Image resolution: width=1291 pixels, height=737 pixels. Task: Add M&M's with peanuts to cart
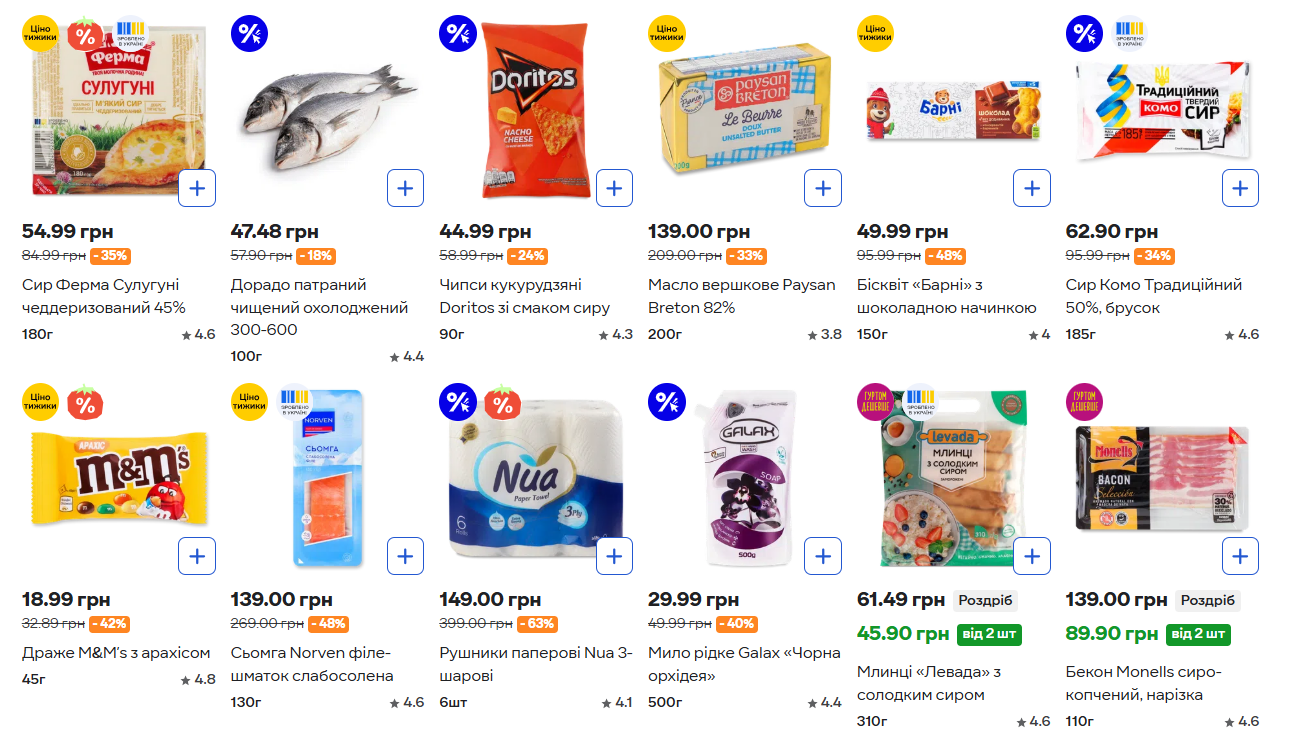(x=197, y=556)
